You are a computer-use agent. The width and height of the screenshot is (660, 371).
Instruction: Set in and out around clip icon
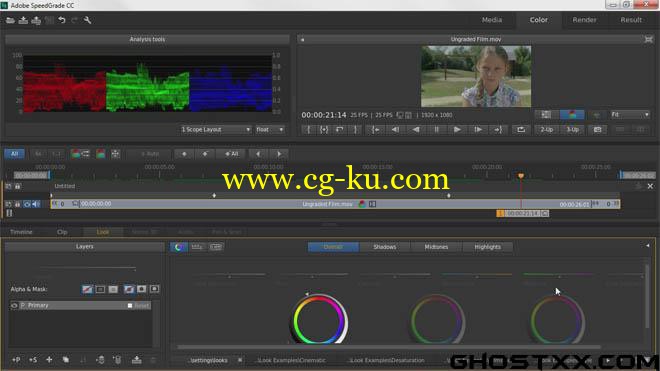324,130
